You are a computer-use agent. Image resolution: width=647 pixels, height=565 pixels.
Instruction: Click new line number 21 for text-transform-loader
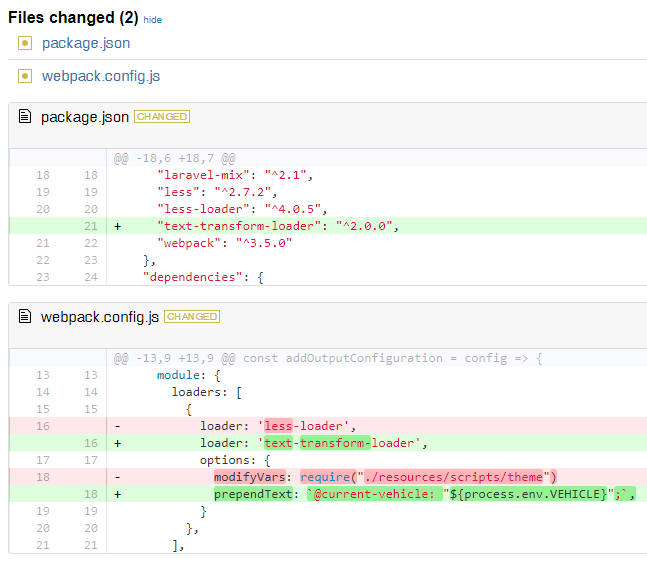tap(91, 226)
